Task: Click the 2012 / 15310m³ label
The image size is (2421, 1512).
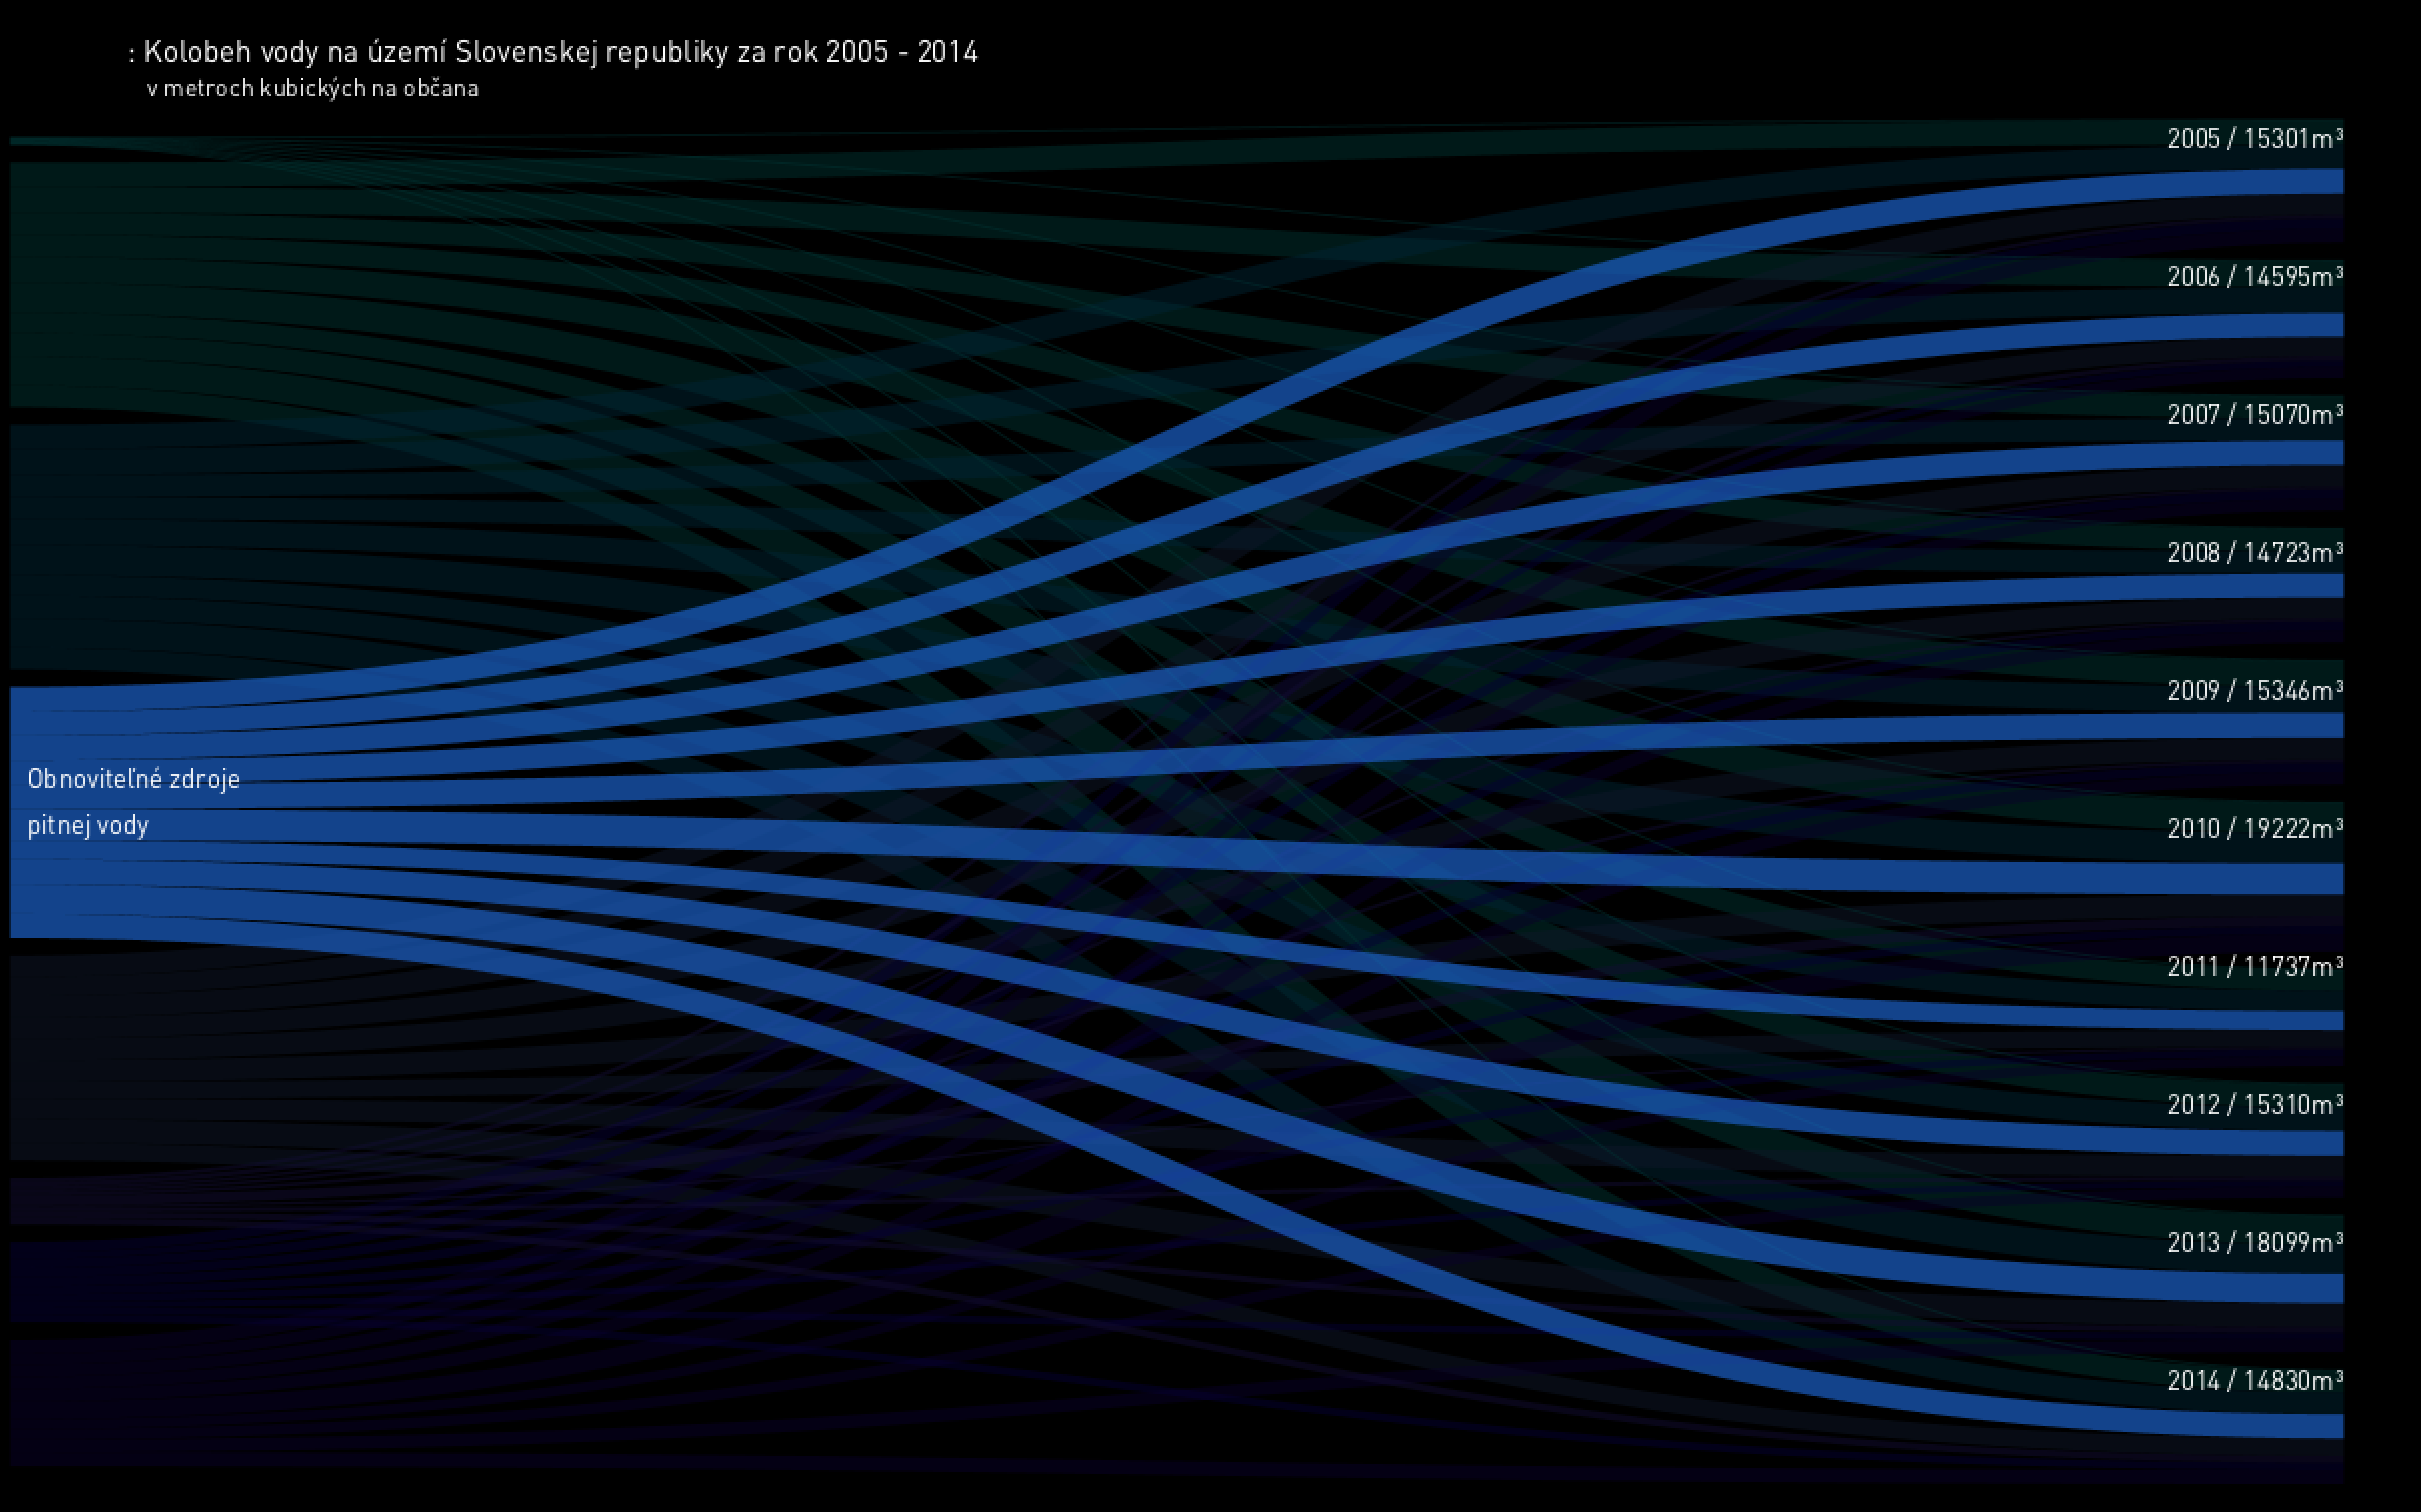Action: (2254, 1105)
